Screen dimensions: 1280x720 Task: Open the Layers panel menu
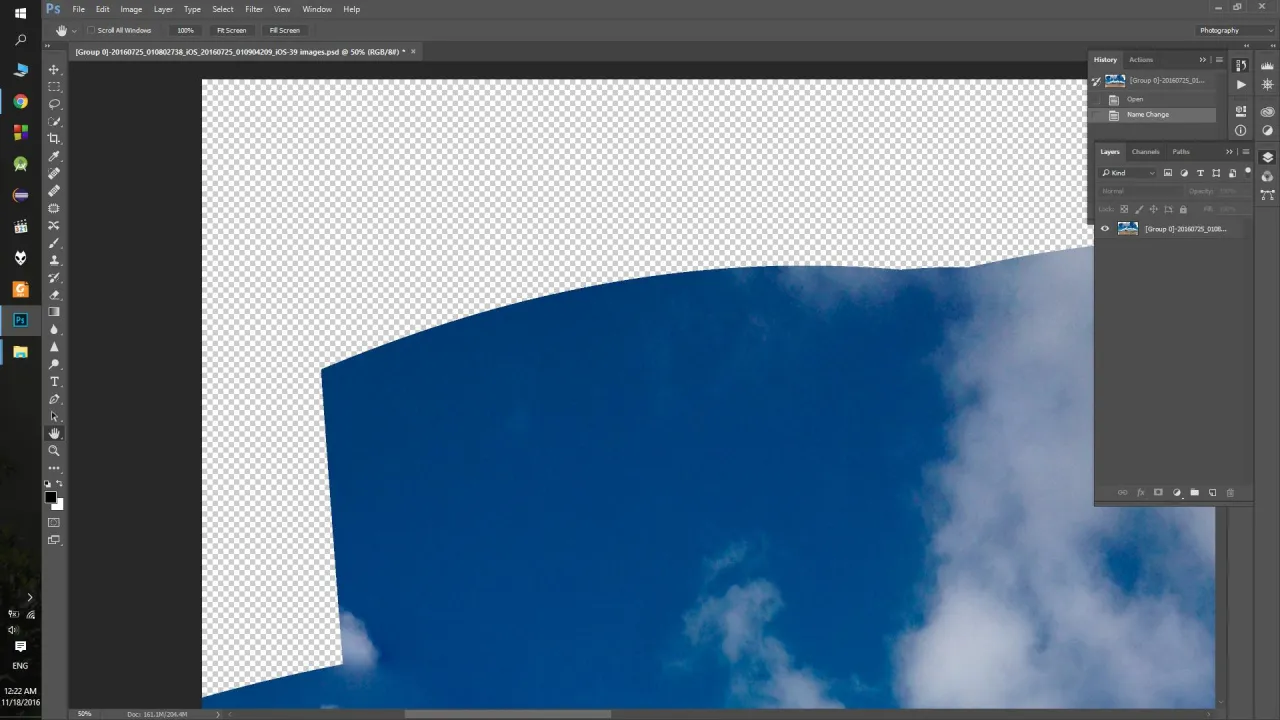click(x=1246, y=151)
